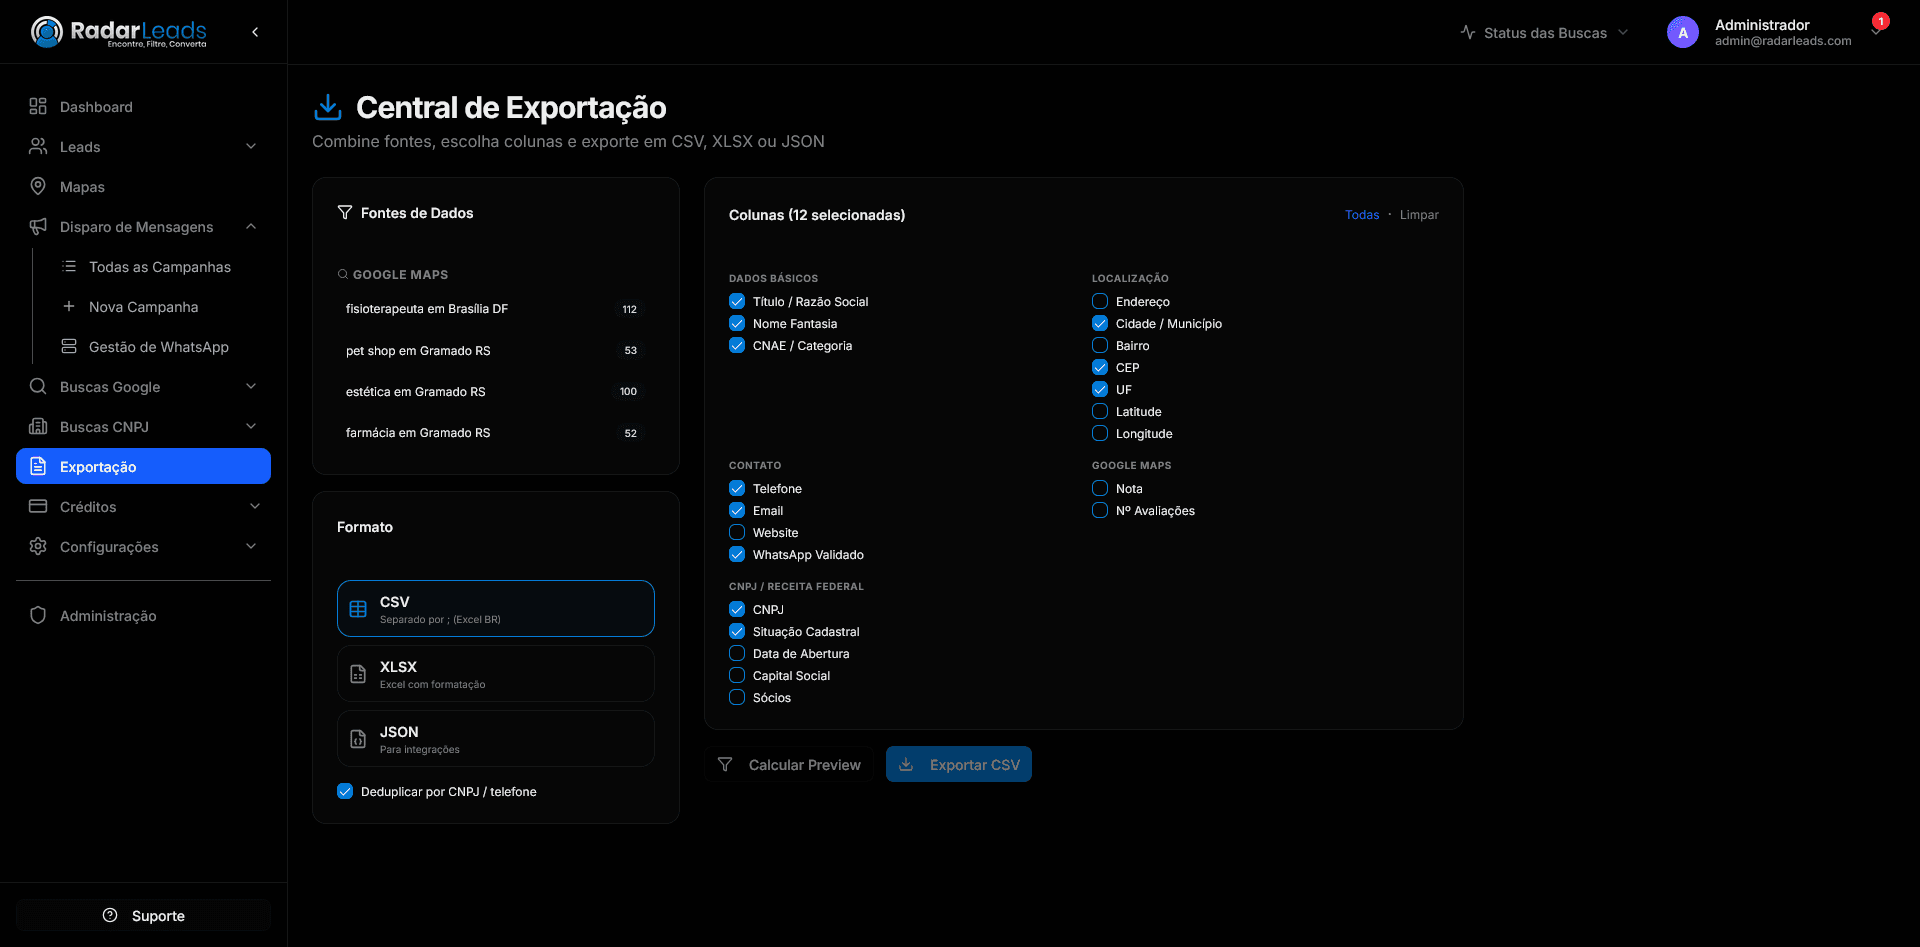Click the Fontes de Dados funnel icon

345,212
